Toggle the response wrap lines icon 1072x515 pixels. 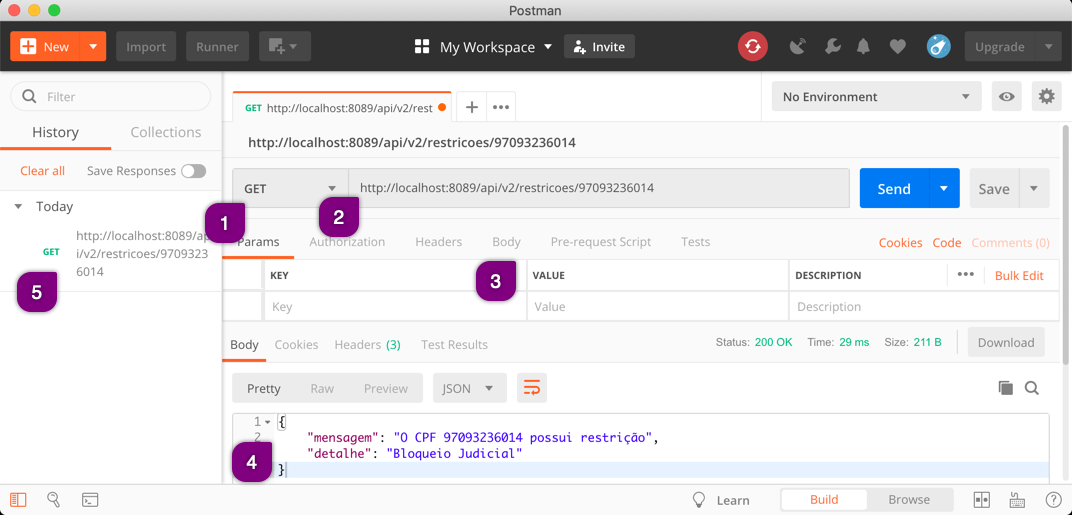(x=532, y=388)
